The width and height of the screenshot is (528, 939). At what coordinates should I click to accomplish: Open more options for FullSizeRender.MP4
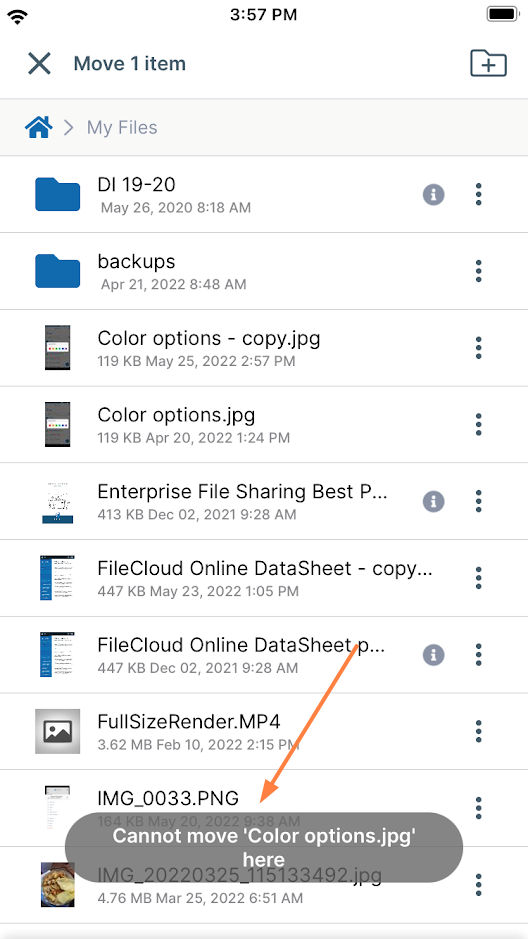478,731
